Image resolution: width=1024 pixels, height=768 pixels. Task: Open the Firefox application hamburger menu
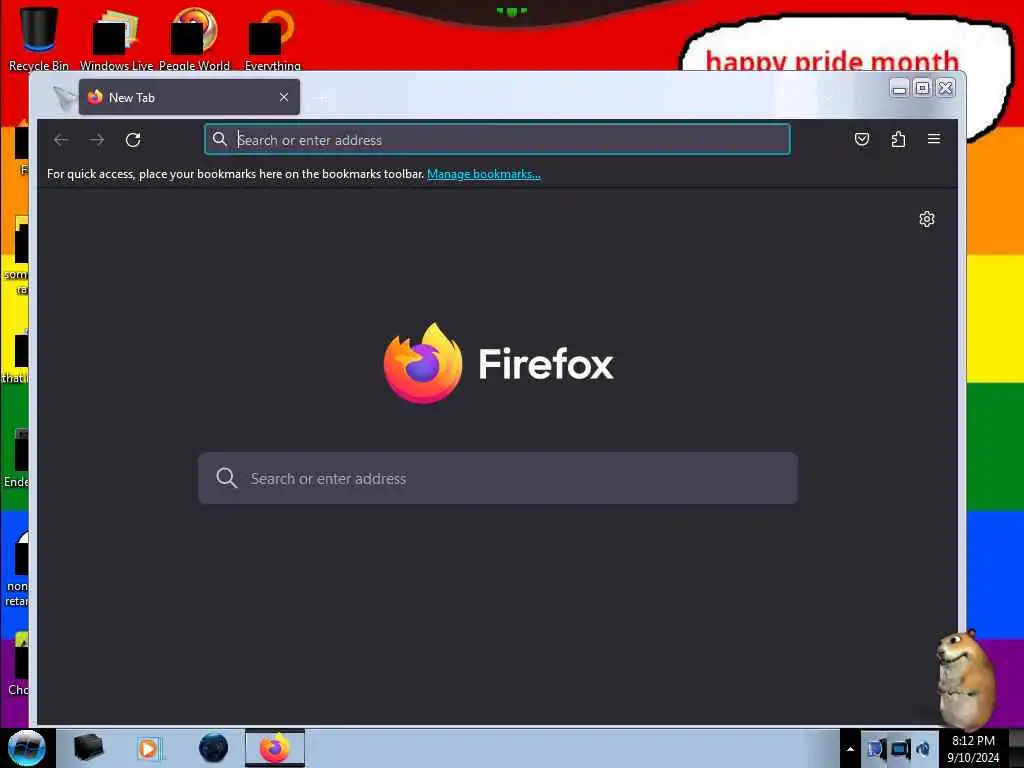(x=934, y=139)
